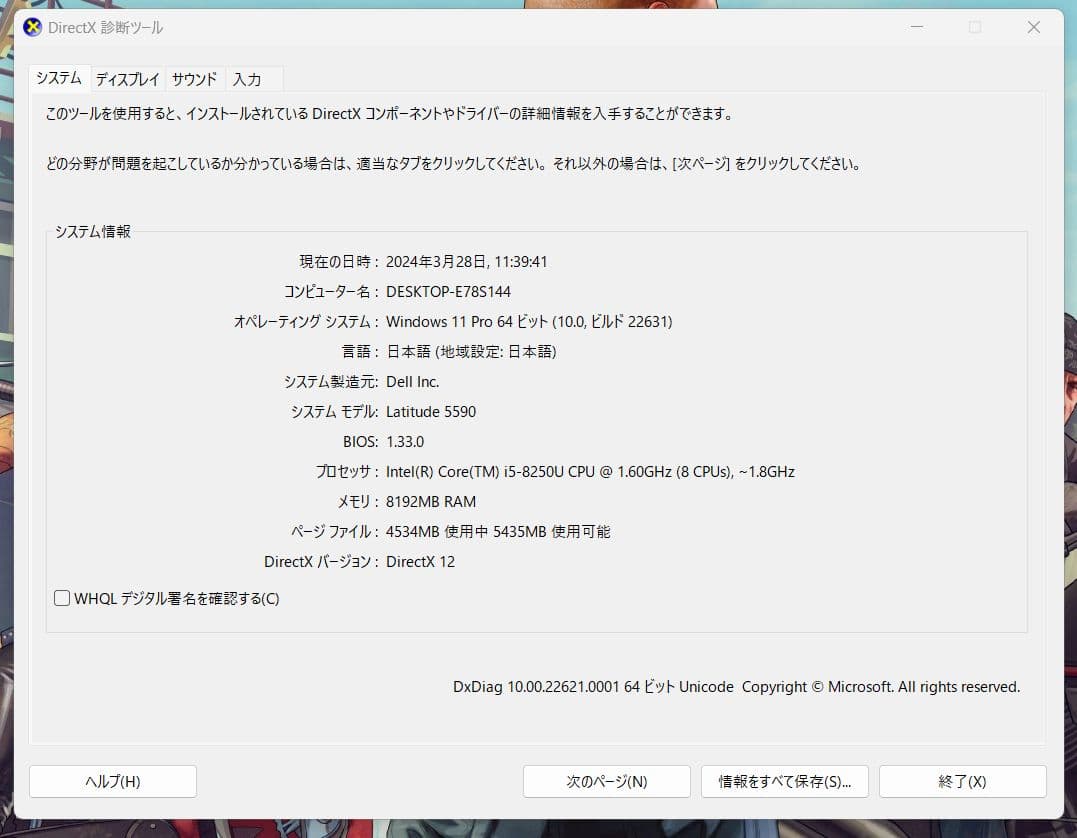Open help via the ヘルプ button
1077x838 pixels.
click(113, 781)
